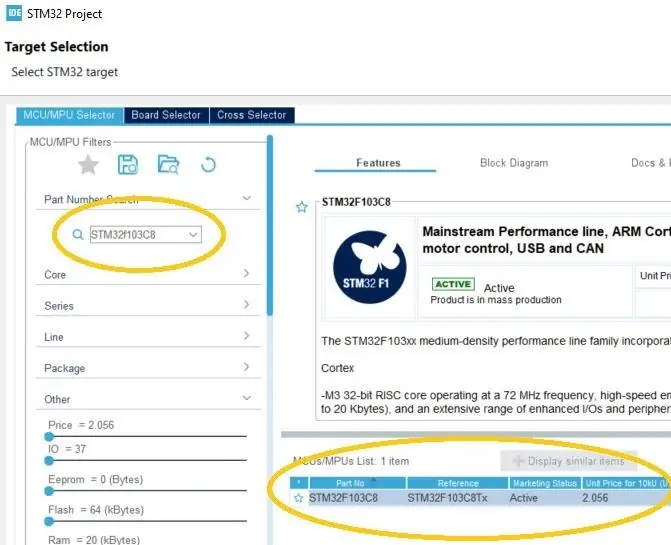The image size is (671, 545).
Task: Load a saved search via the folder icon
Action: [x=168, y=165]
